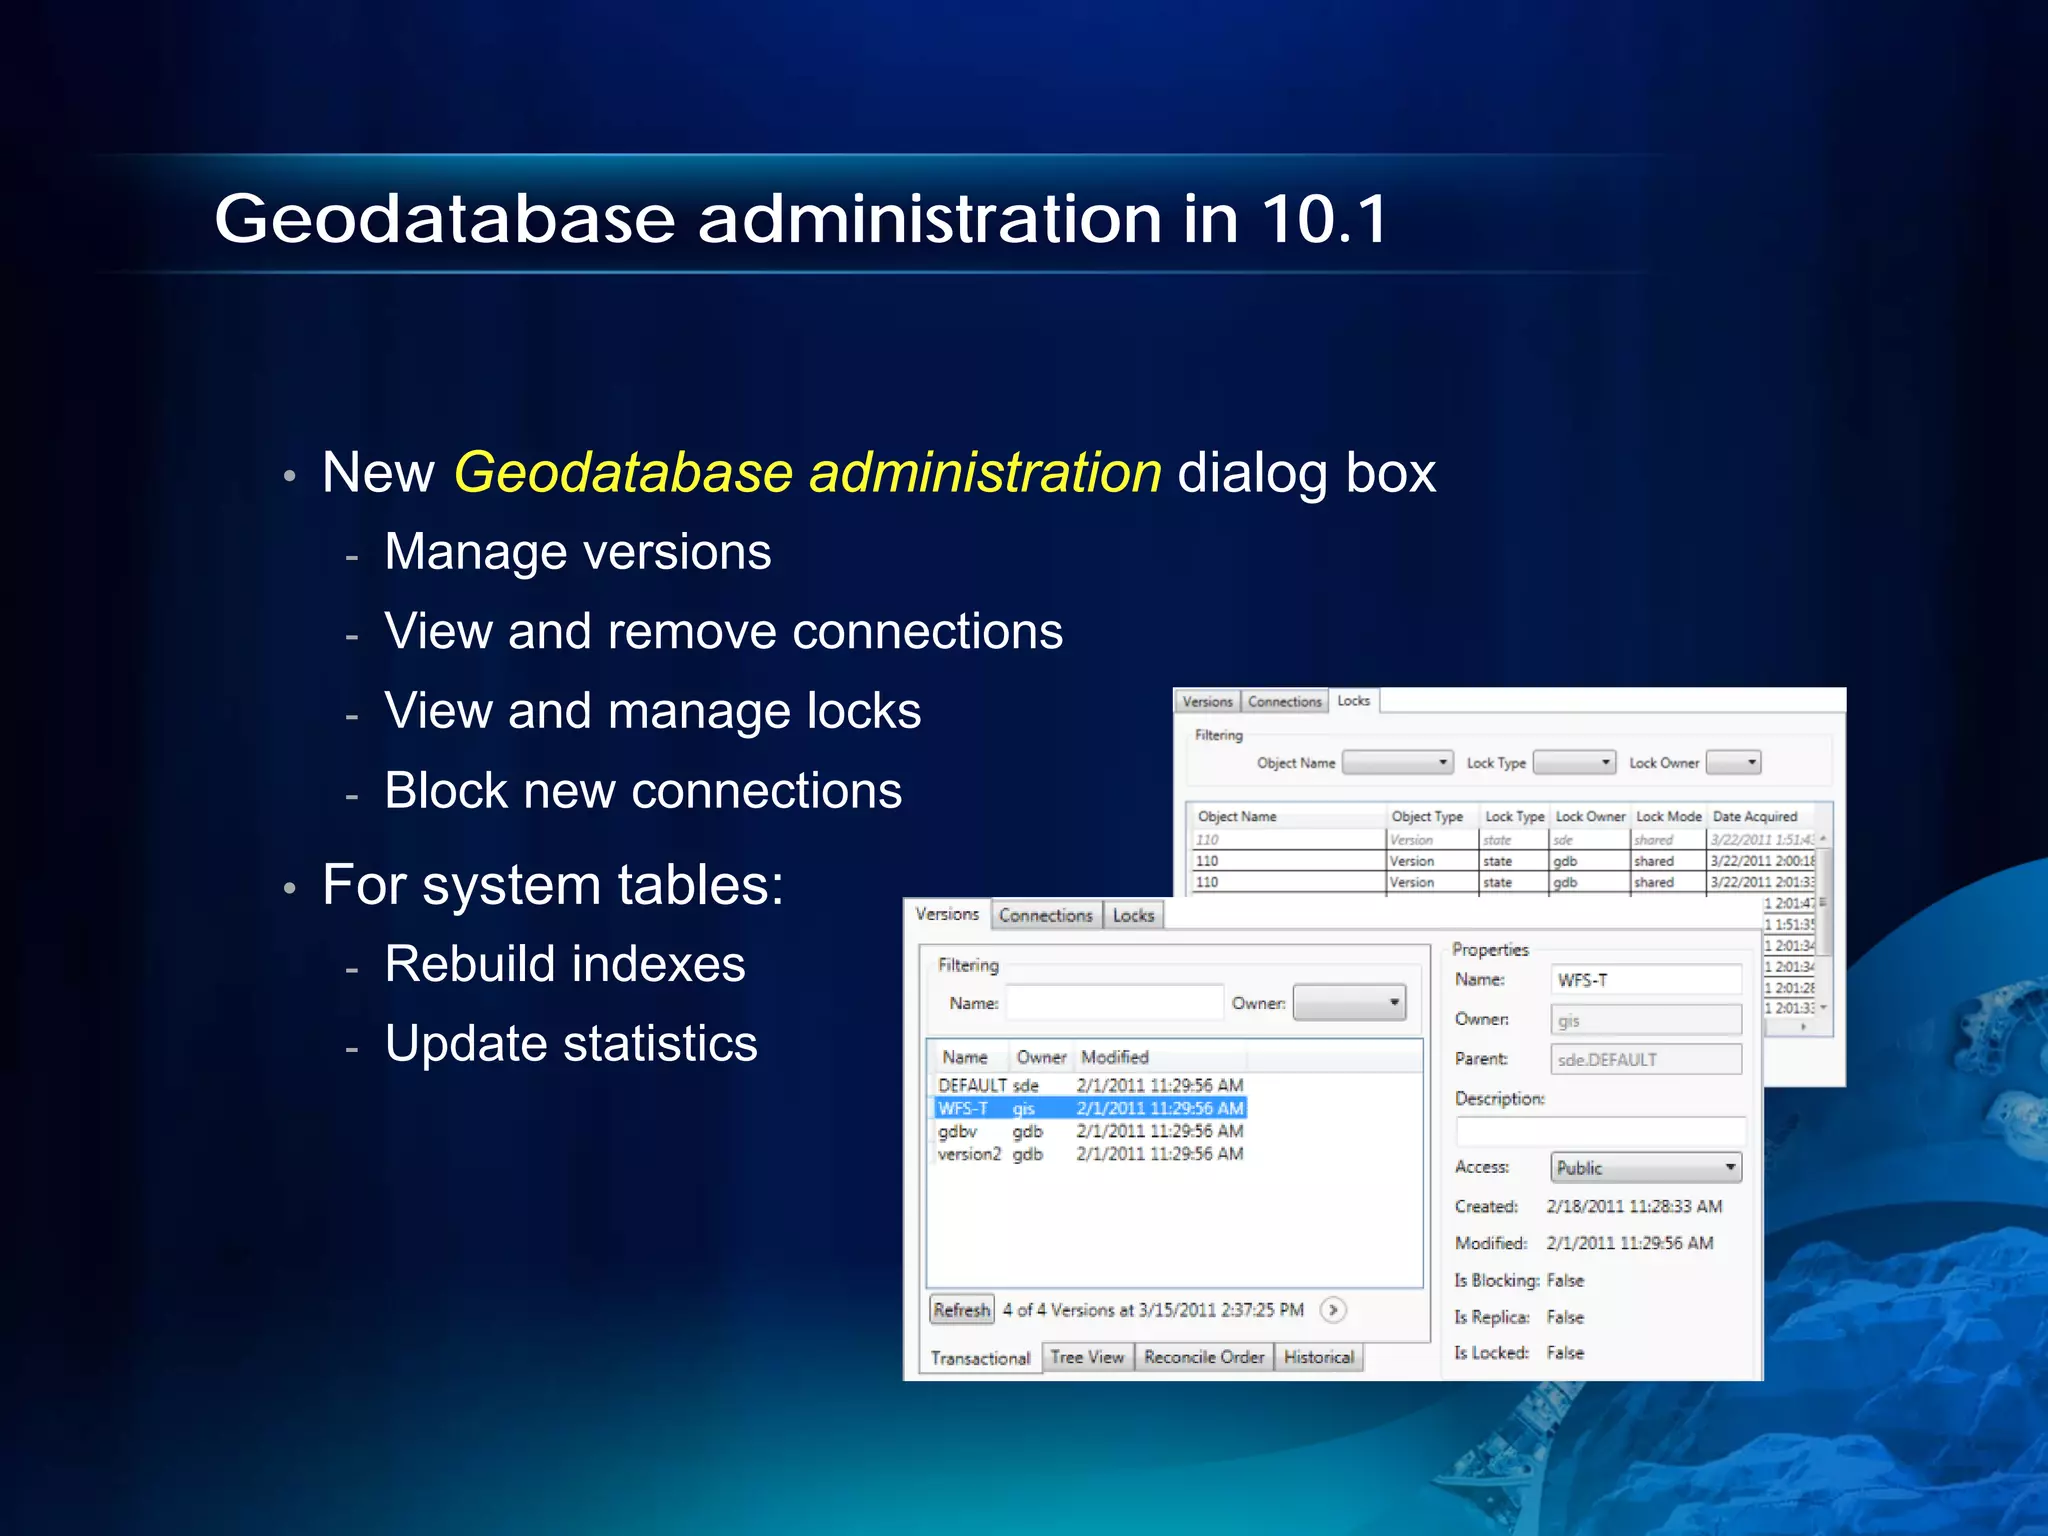Open the Lock Type filter dropdown
This screenshot has height=1536, width=2048.
1574,762
